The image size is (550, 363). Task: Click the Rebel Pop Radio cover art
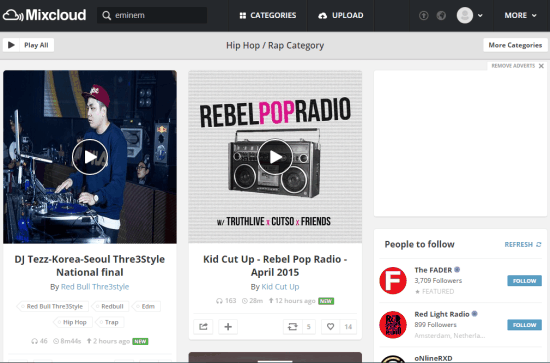click(275, 157)
